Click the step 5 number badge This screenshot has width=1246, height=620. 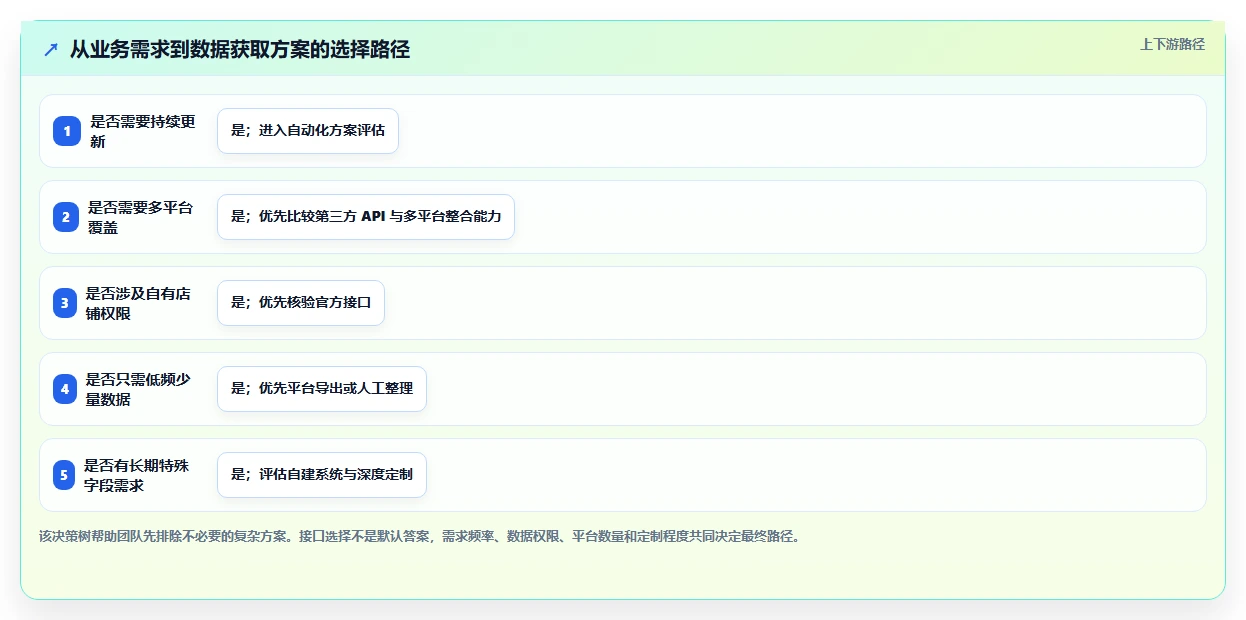66,475
